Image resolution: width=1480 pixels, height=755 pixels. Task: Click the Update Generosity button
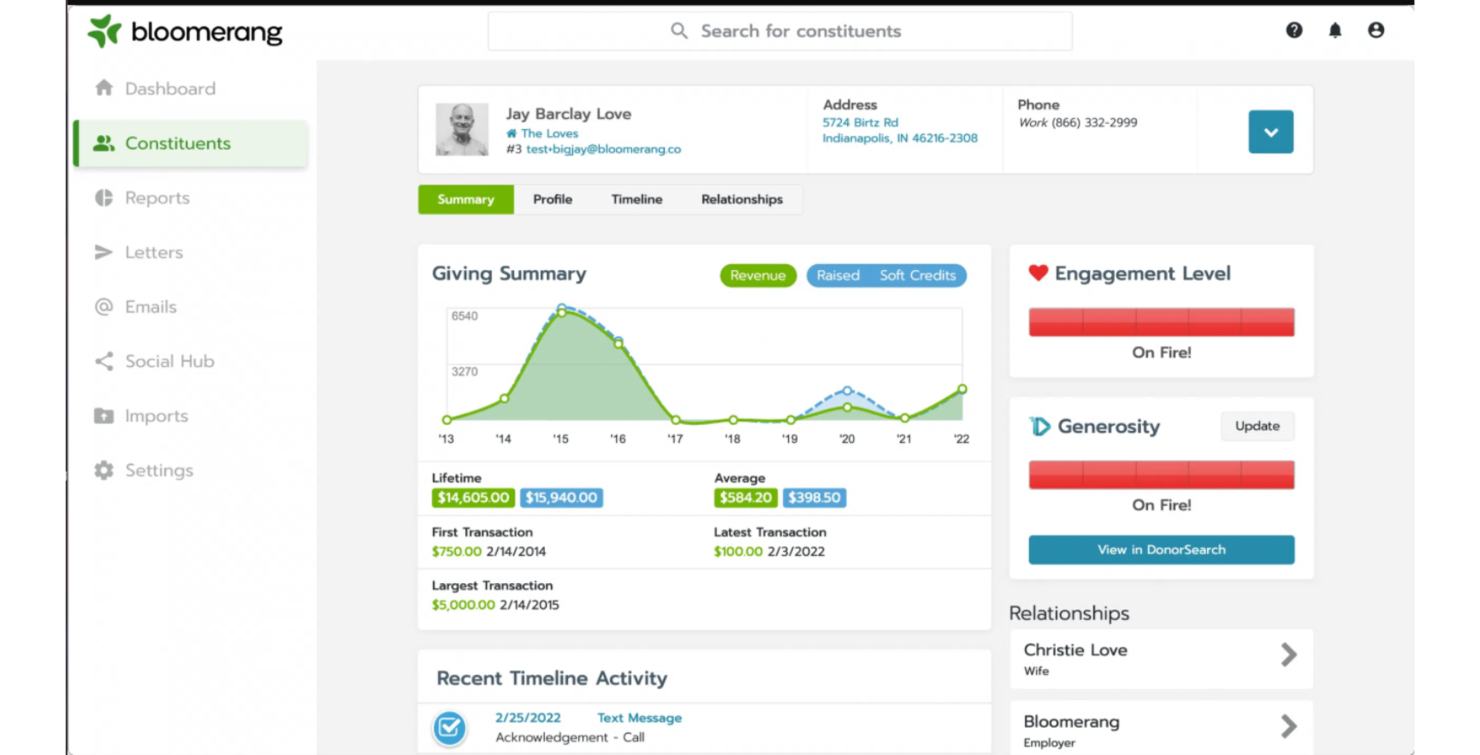coord(1257,426)
